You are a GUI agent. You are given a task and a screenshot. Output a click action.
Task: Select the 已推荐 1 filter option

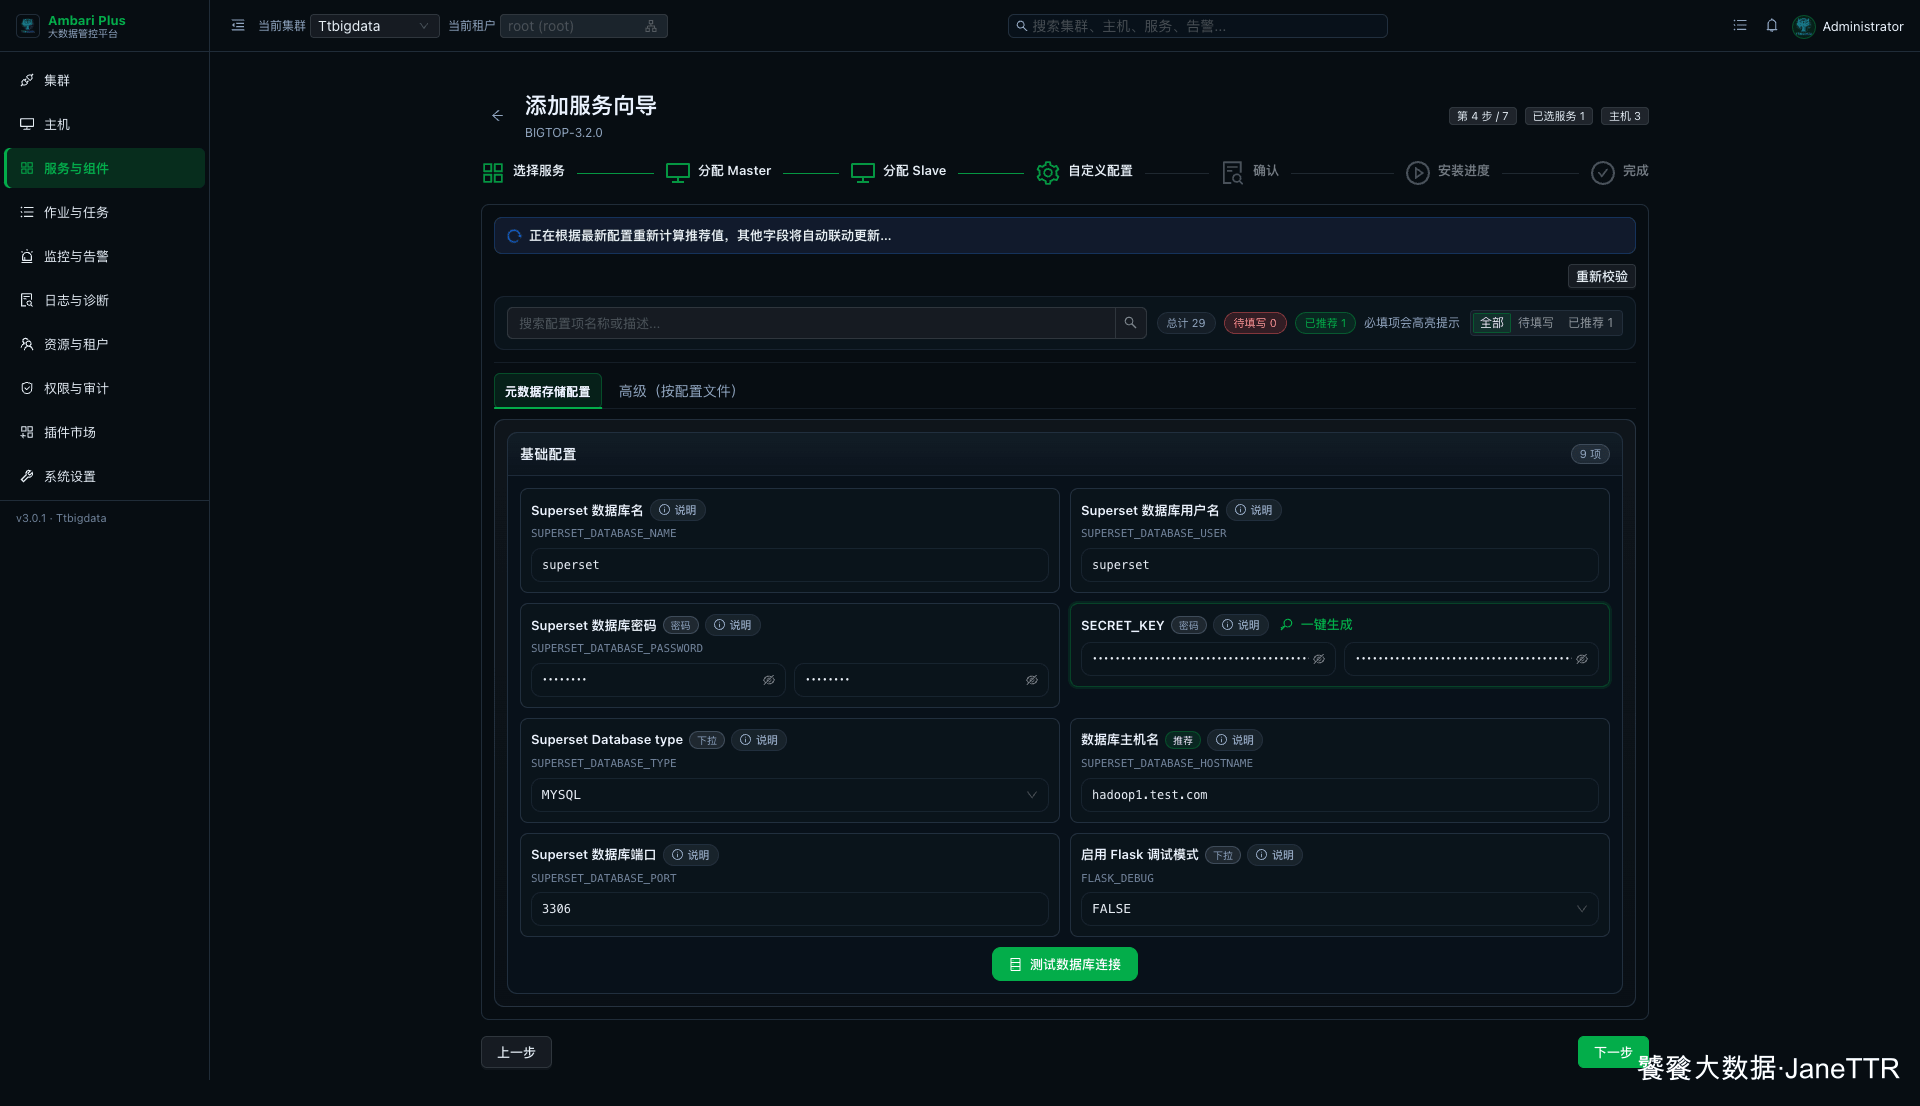(x=1590, y=323)
